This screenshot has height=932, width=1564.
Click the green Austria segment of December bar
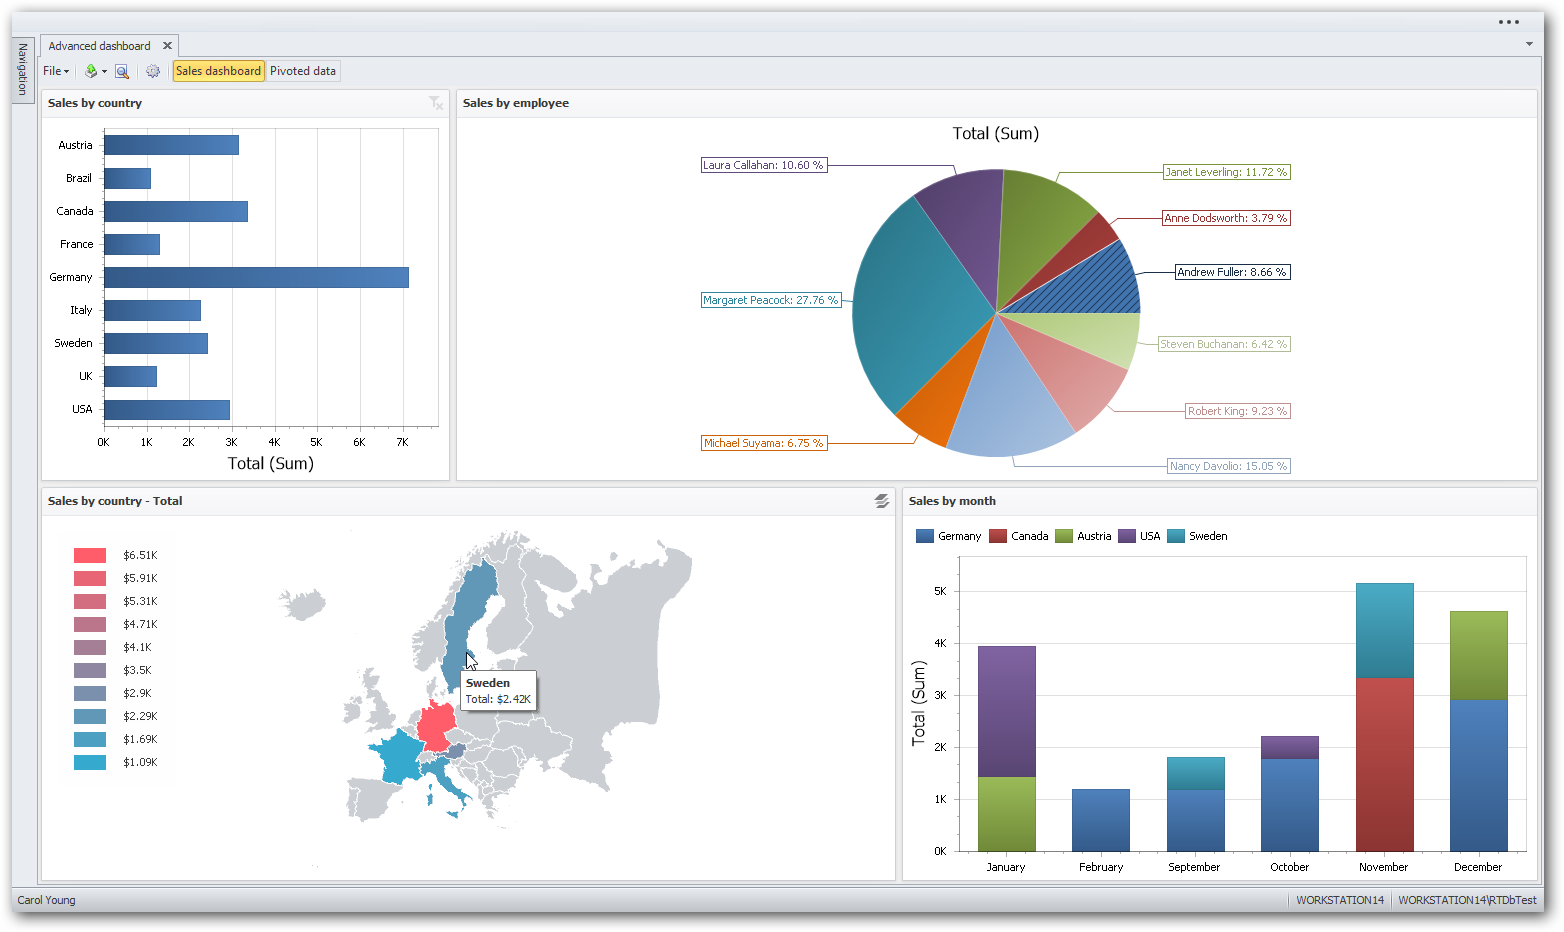click(1479, 655)
